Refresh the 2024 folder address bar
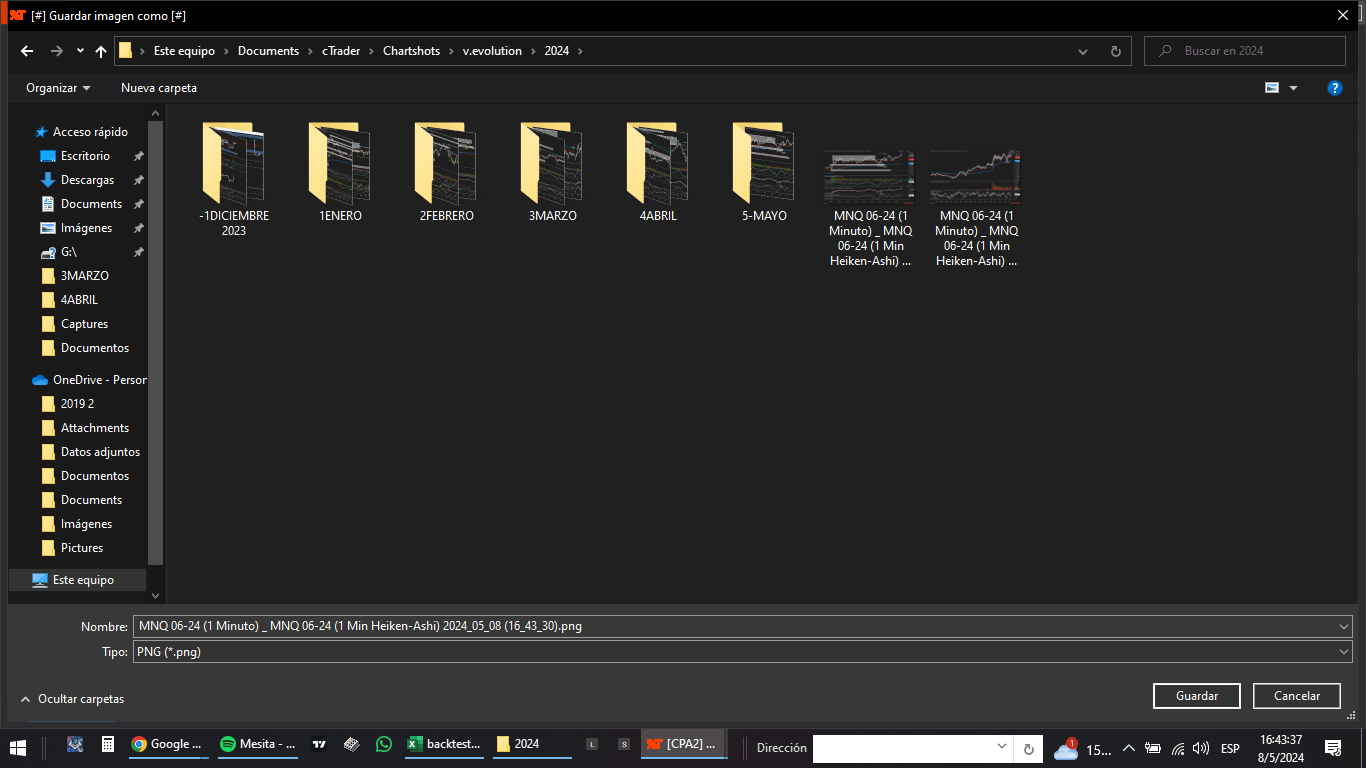 1116,51
